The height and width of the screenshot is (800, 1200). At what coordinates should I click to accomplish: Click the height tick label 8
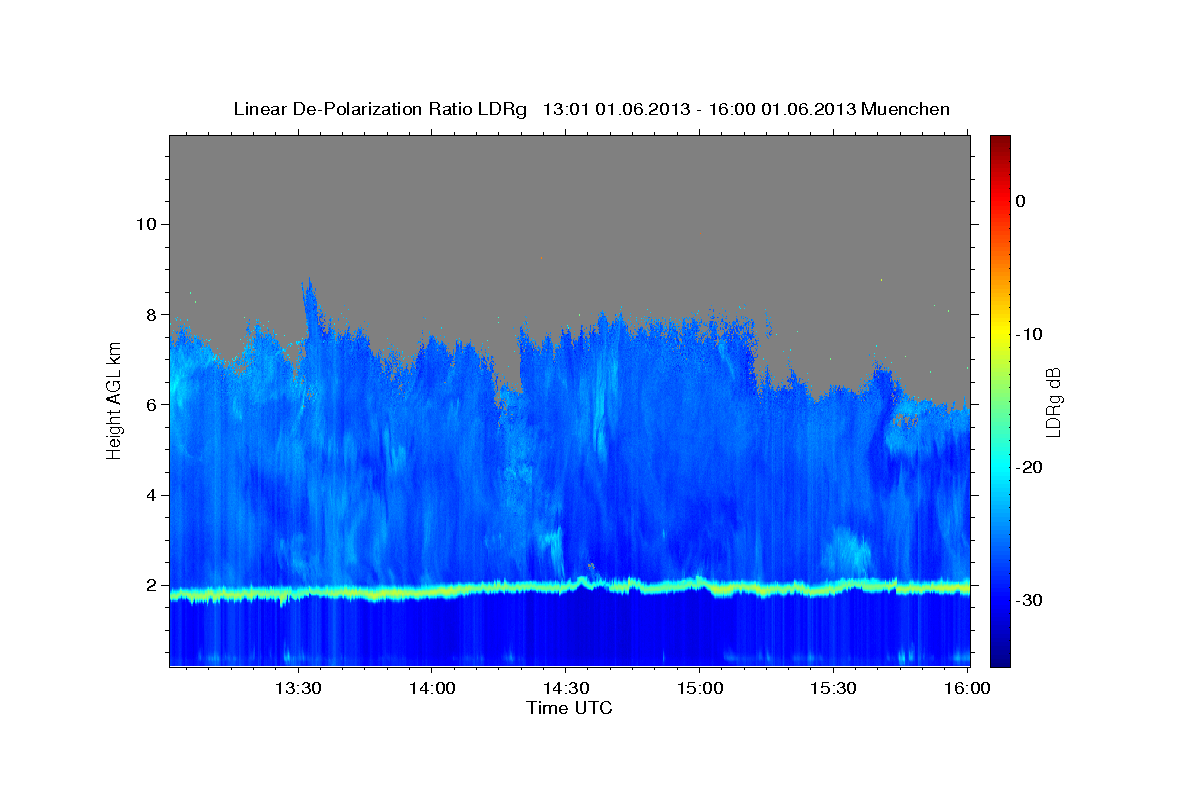[150, 314]
